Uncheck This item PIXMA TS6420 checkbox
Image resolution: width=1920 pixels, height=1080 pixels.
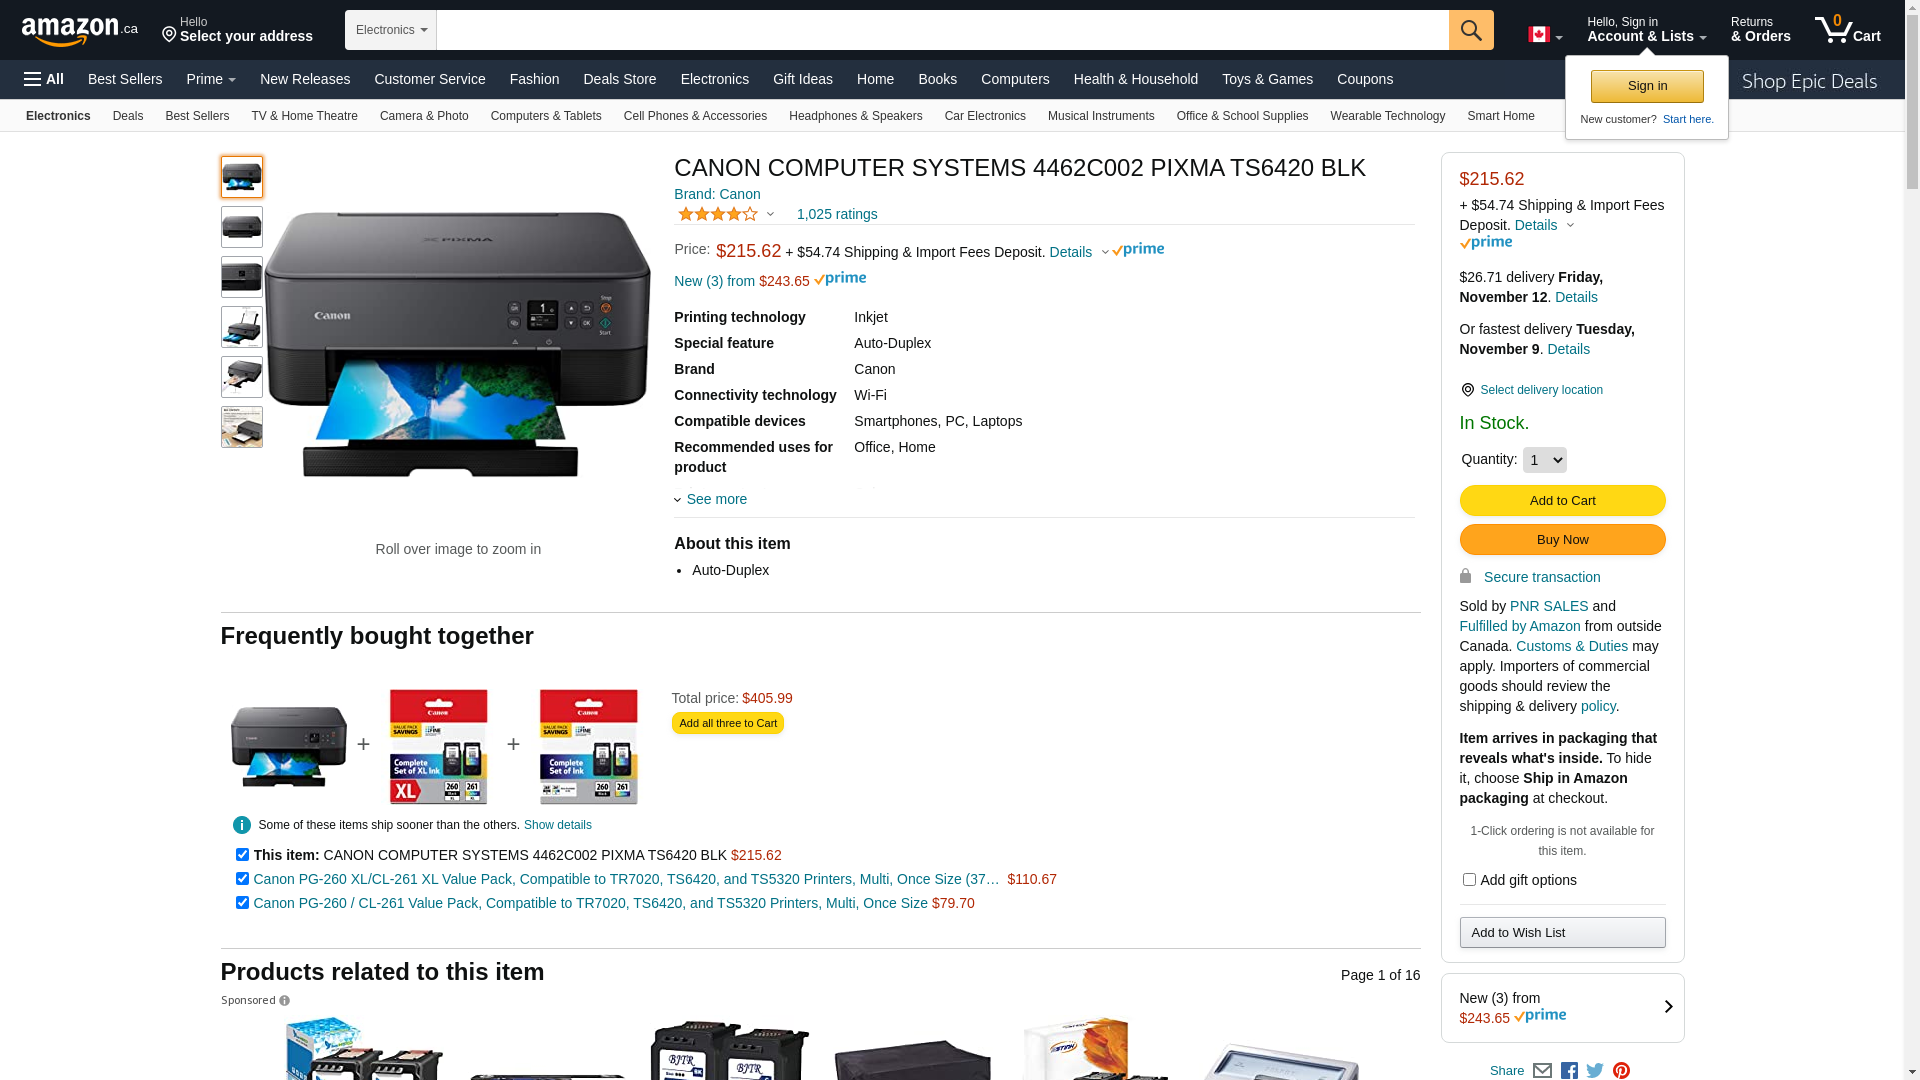[x=242, y=855]
